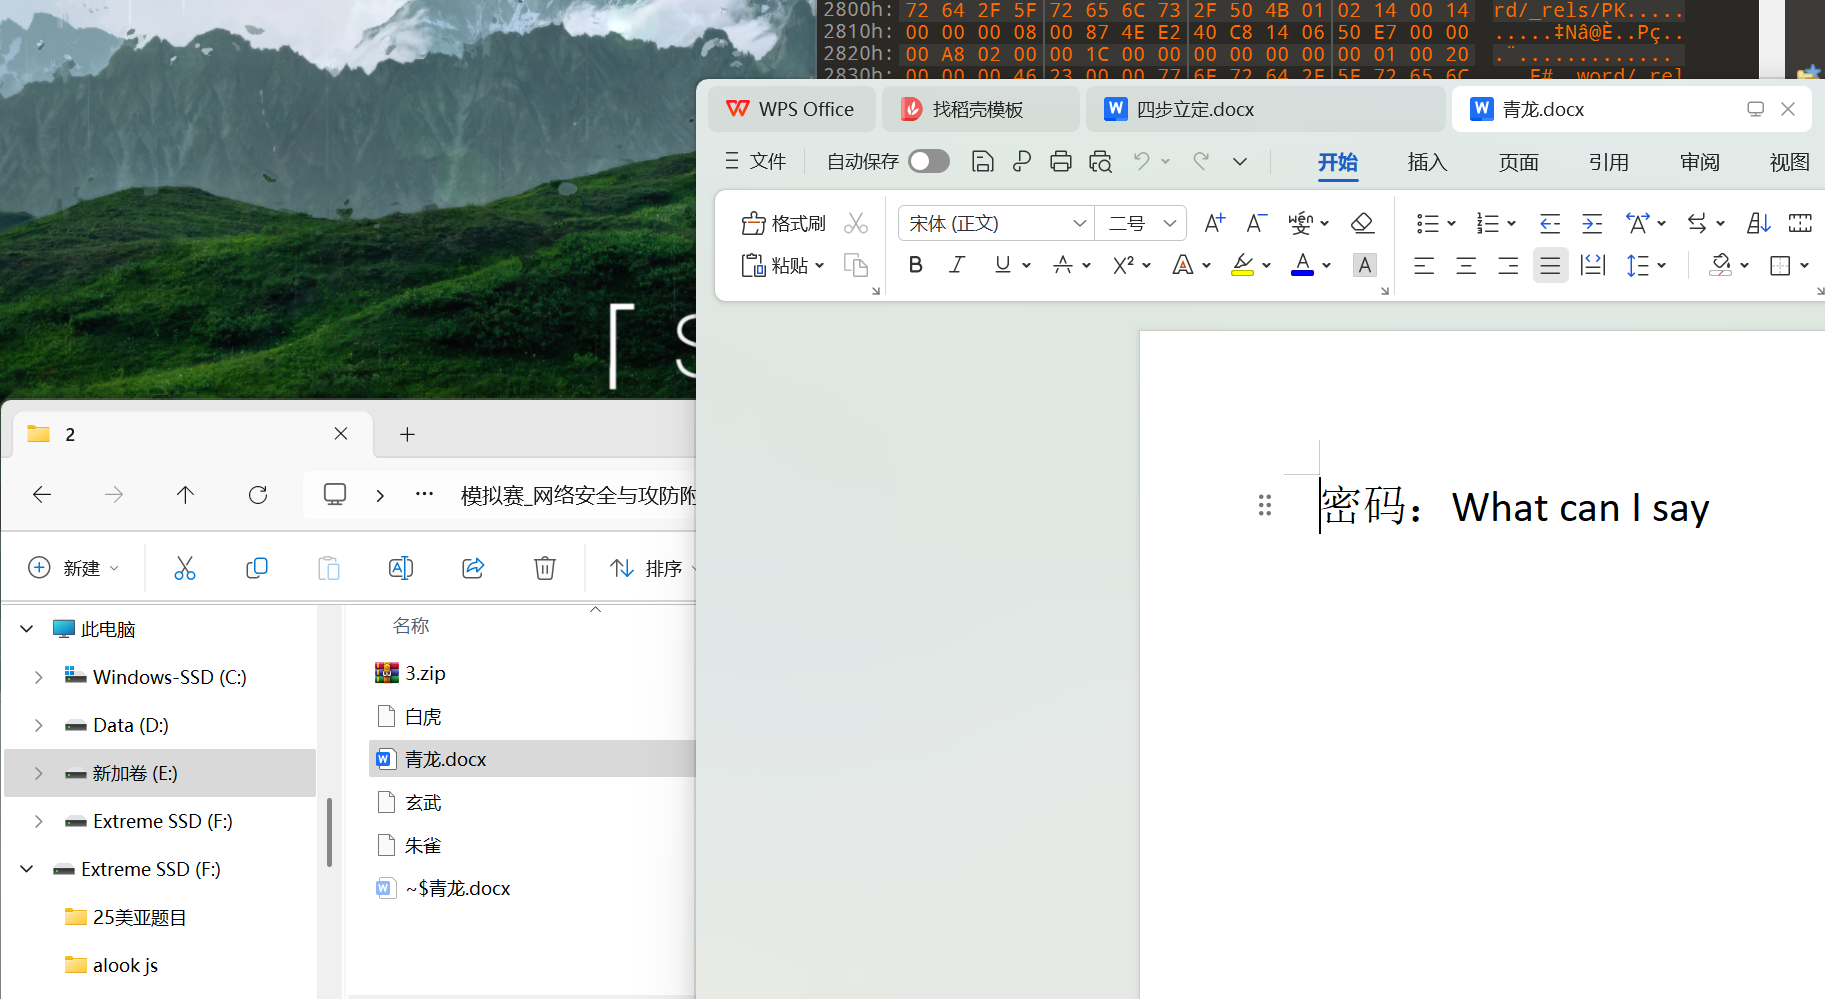
Task: Click the Italic formatting icon
Action: pos(957,265)
